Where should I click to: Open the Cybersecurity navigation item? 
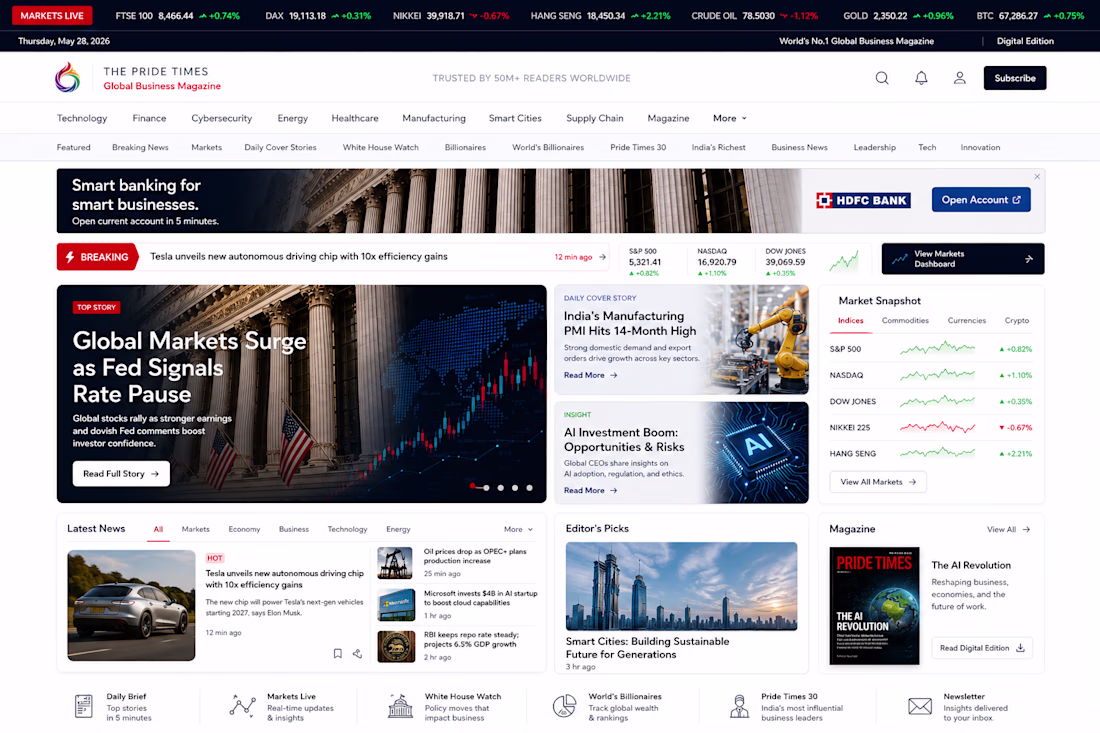tap(222, 118)
